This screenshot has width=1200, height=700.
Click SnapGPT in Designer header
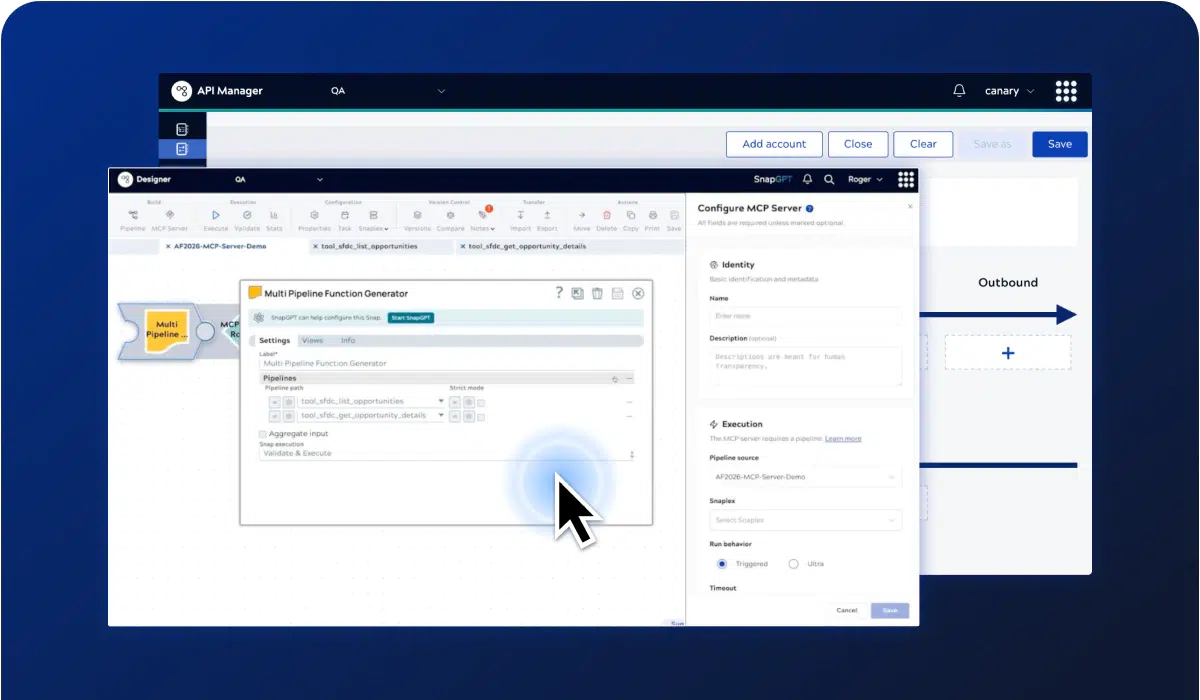pyautogui.click(x=771, y=180)
